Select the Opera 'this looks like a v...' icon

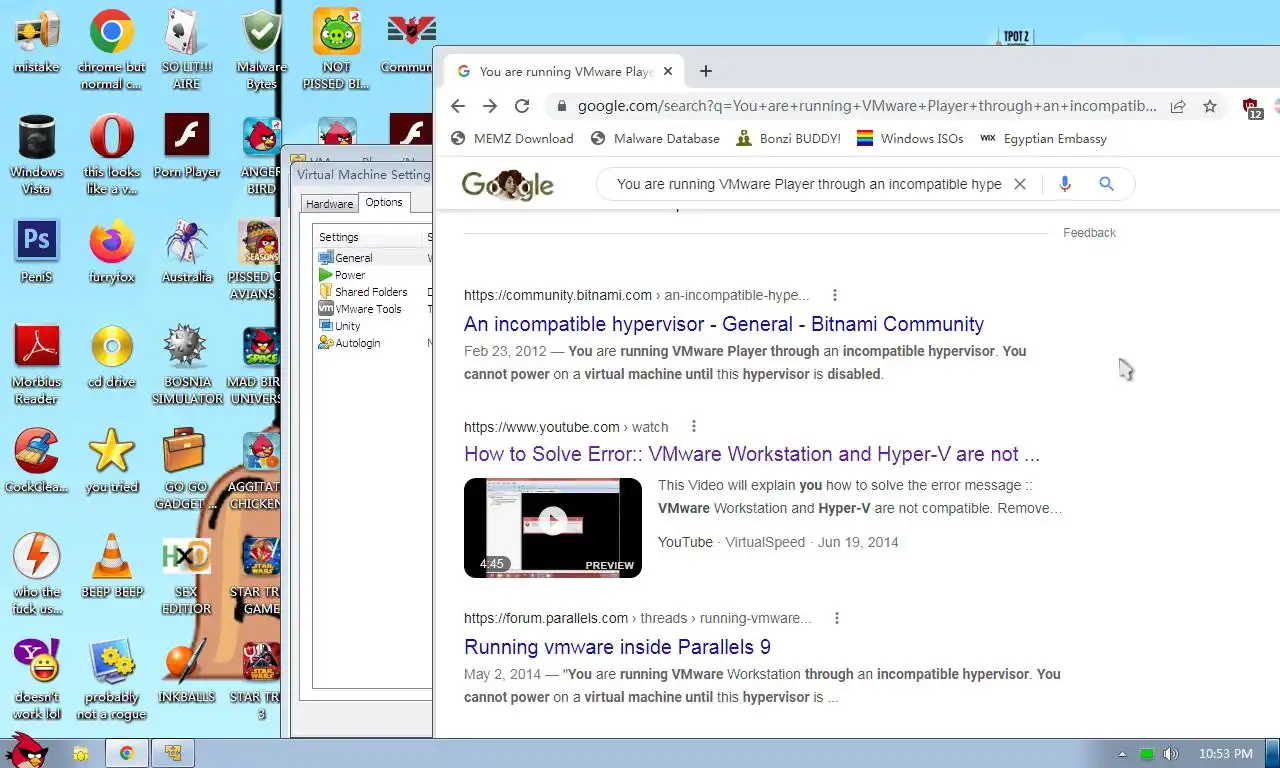point(112,155)
